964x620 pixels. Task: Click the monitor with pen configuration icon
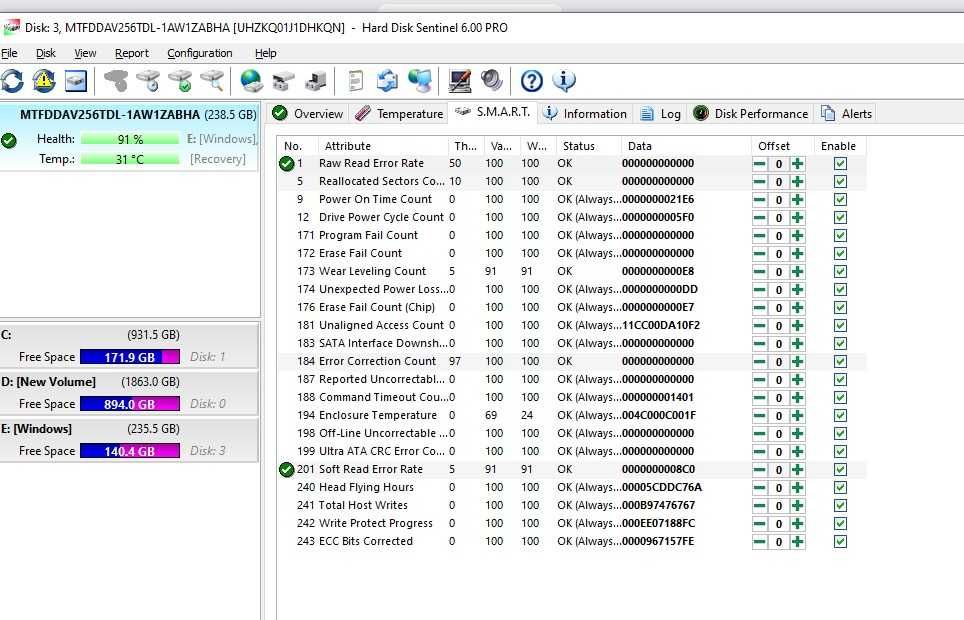click(x=459, y=81)
